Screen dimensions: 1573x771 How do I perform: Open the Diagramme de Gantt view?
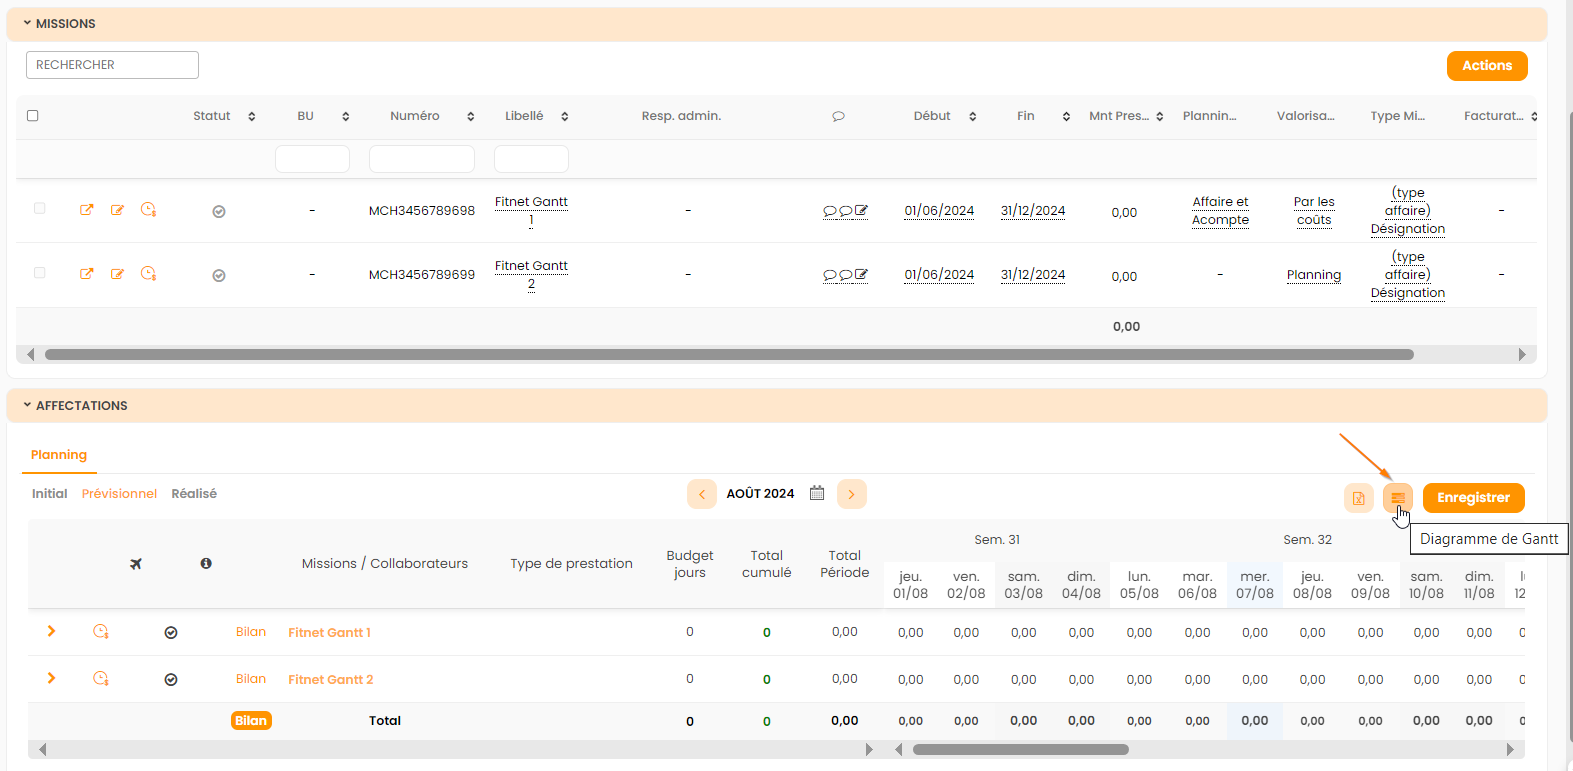(x=1397, y=497)
